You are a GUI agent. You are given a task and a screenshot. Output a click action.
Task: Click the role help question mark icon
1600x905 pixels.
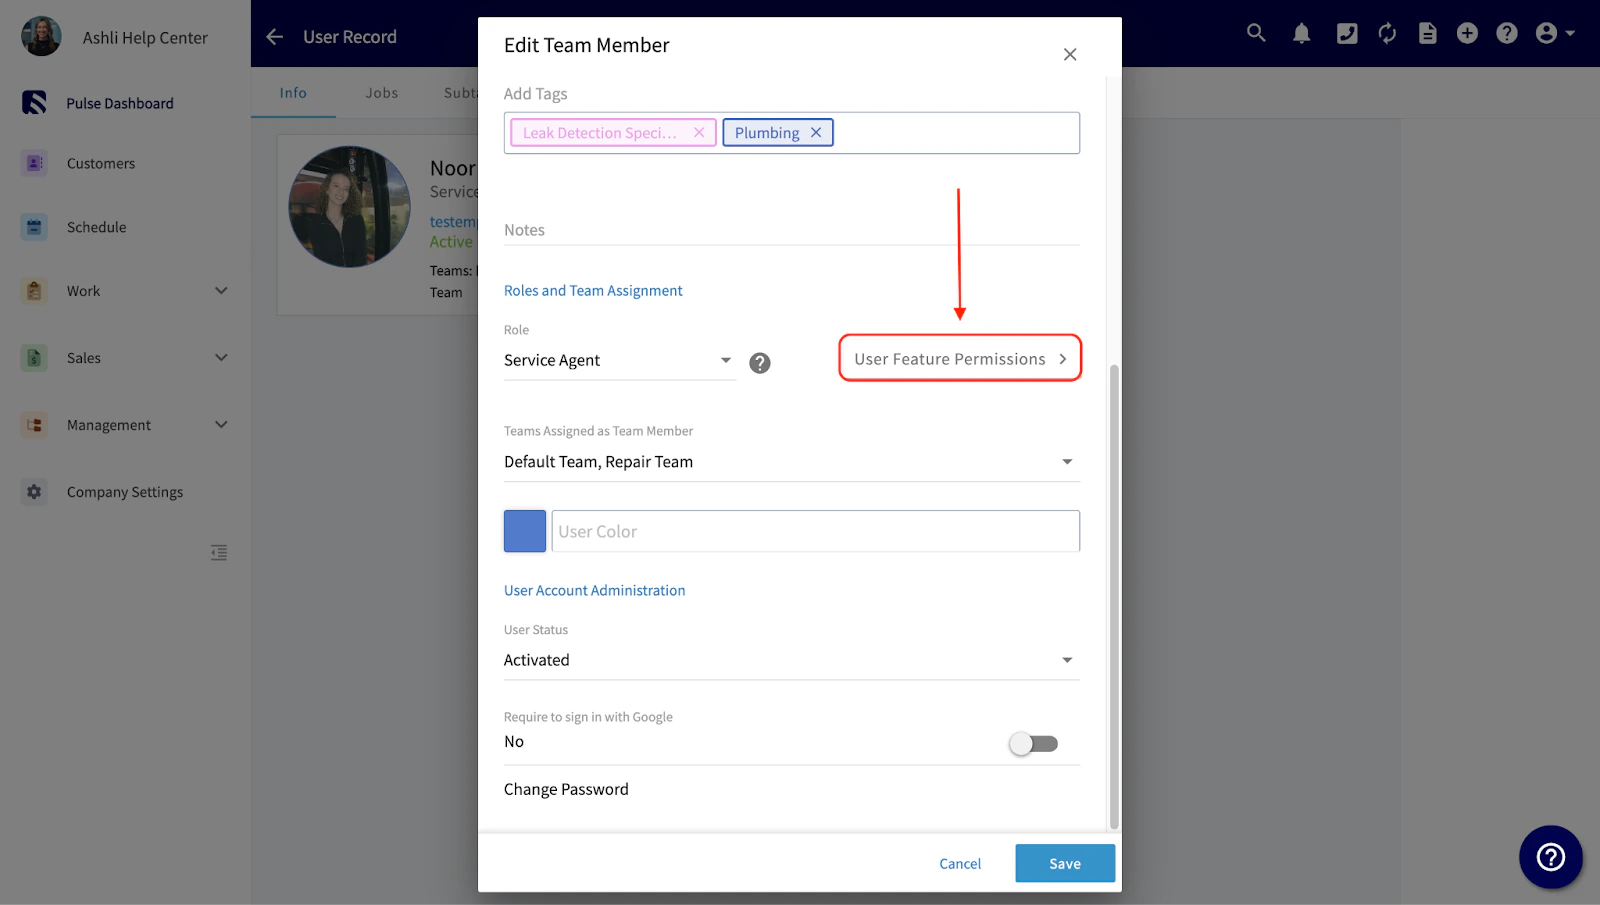click(x=760, y=363)
